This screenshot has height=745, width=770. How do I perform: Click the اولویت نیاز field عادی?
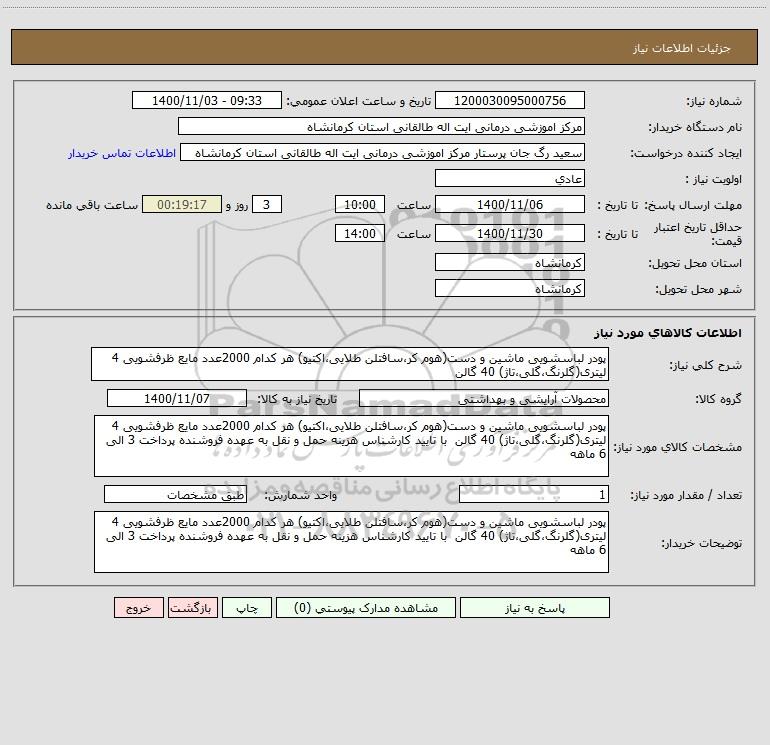click(x=510, y=178)
